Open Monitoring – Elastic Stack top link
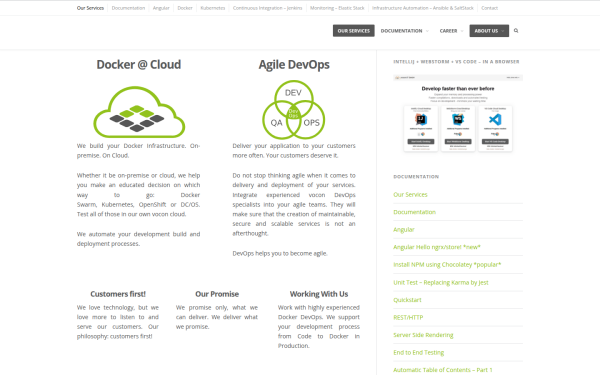The width and height of the screenshot is (600, 375). [x=337, y=8]
